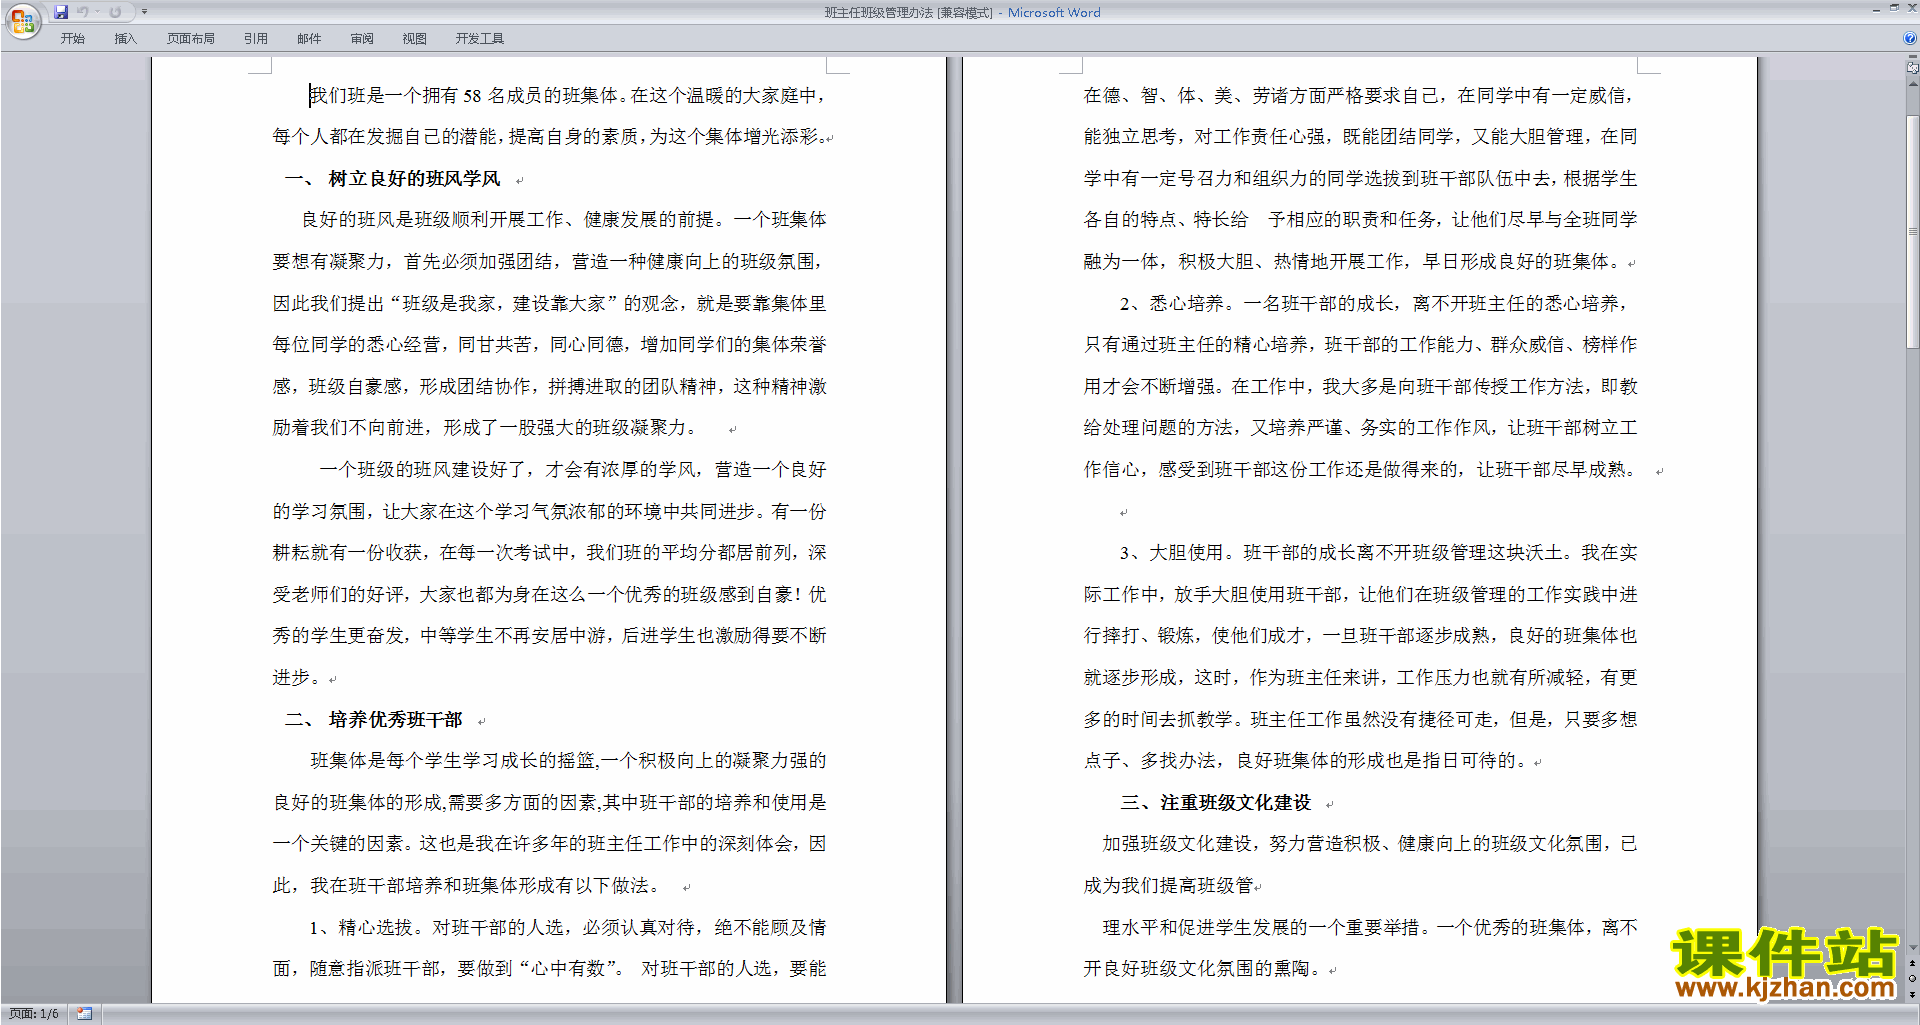Open Word Help via the blue question mark

coord(1910,39)
